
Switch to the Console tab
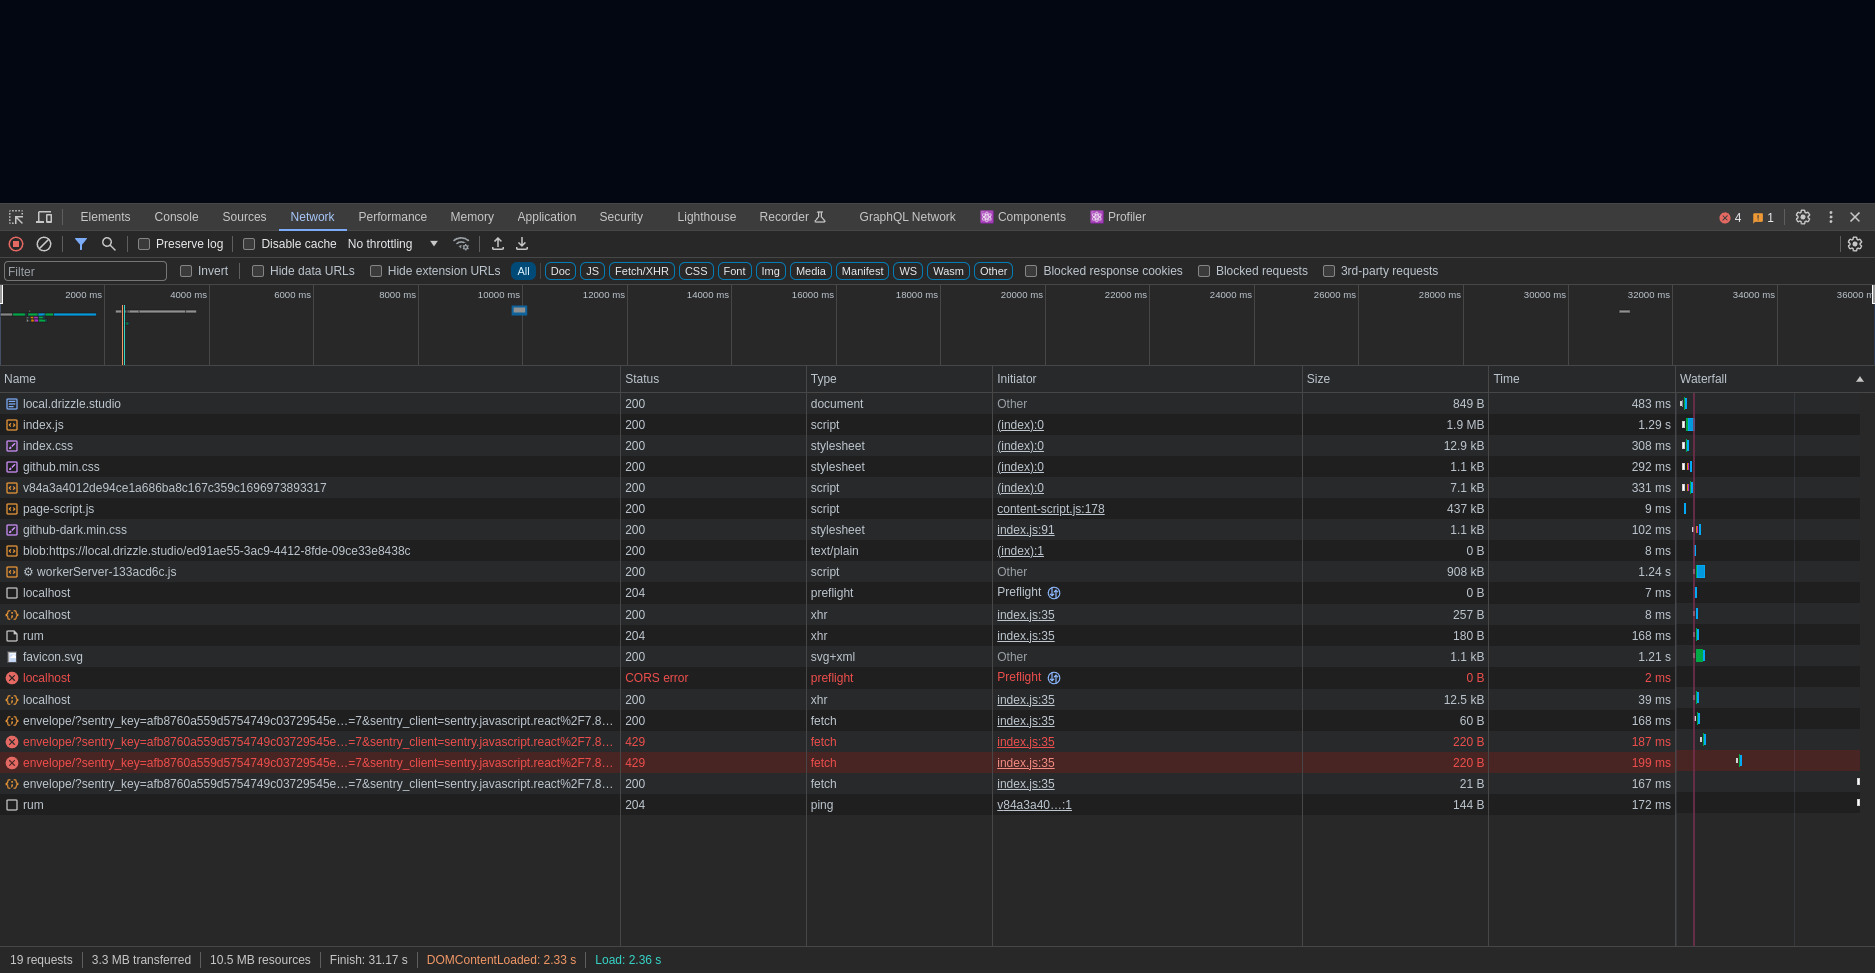pyautogui.click(x=176, y=217)
